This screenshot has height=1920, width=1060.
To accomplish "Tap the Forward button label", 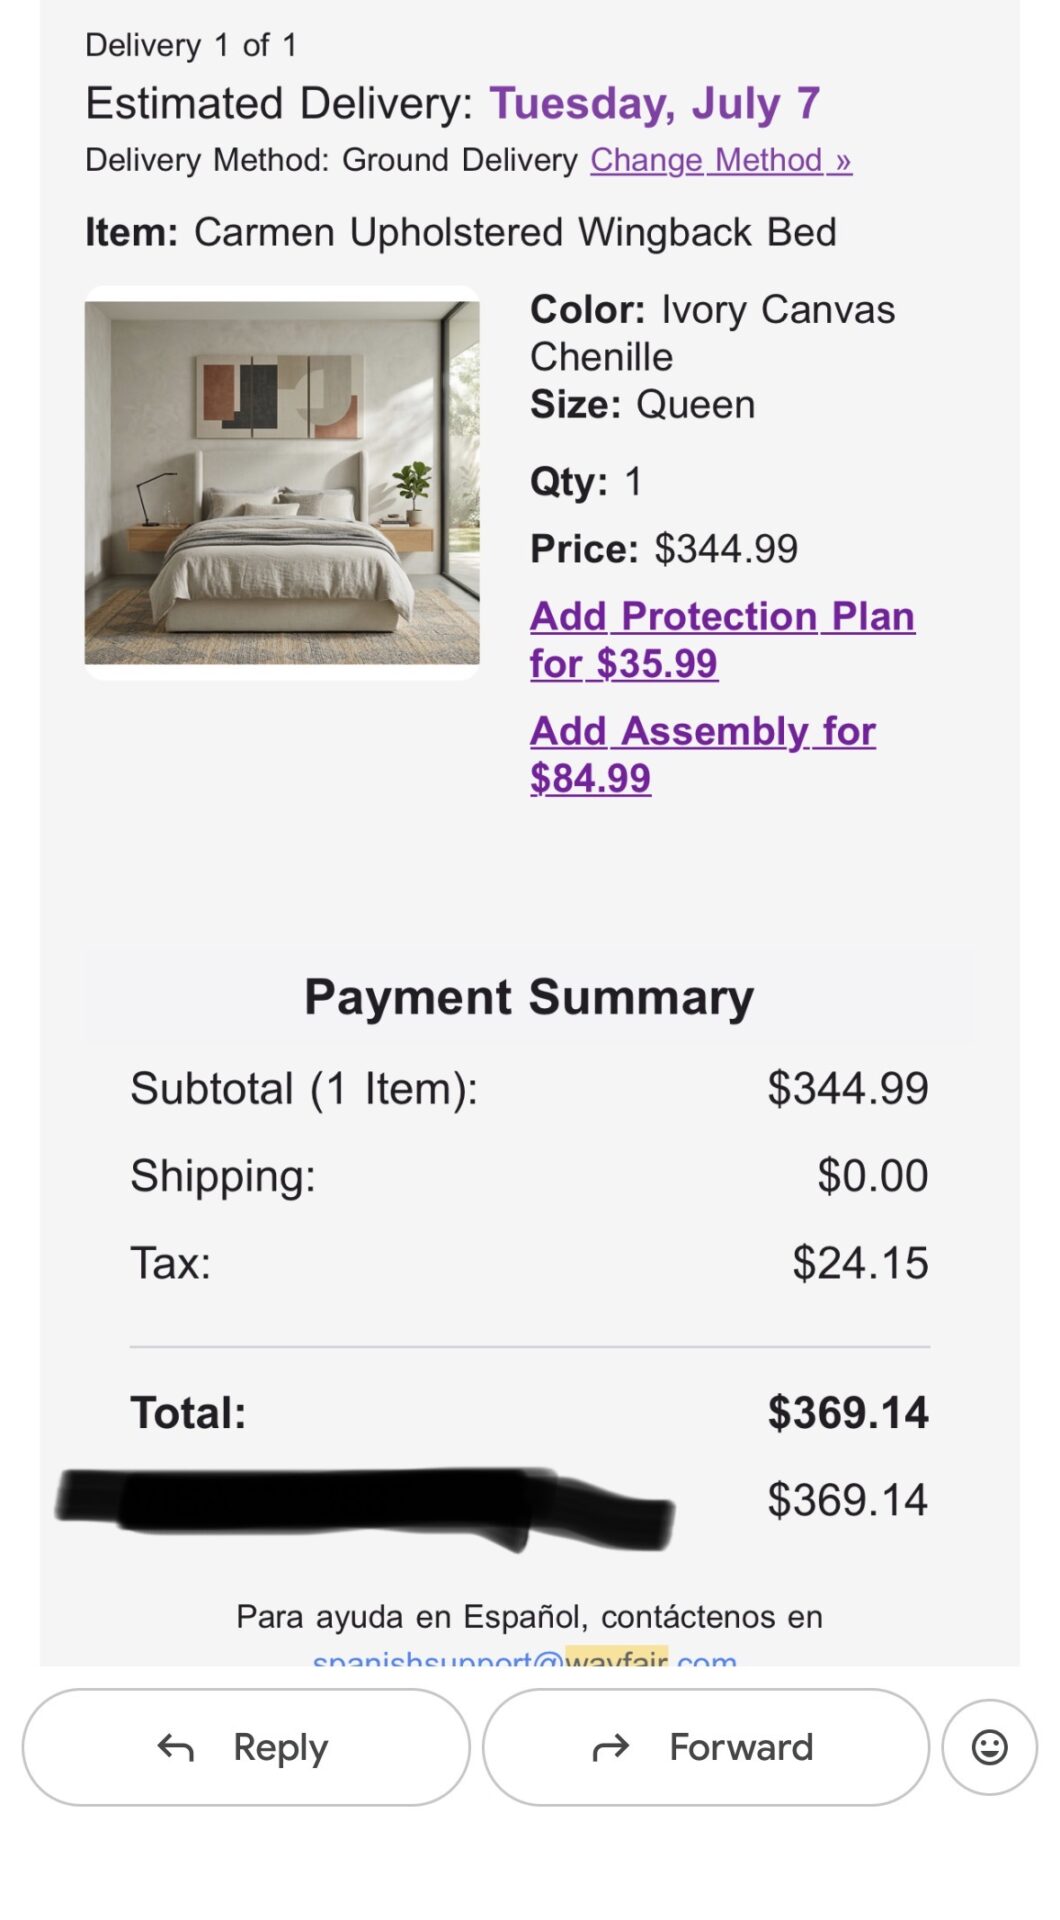I will click(741, 1747).
